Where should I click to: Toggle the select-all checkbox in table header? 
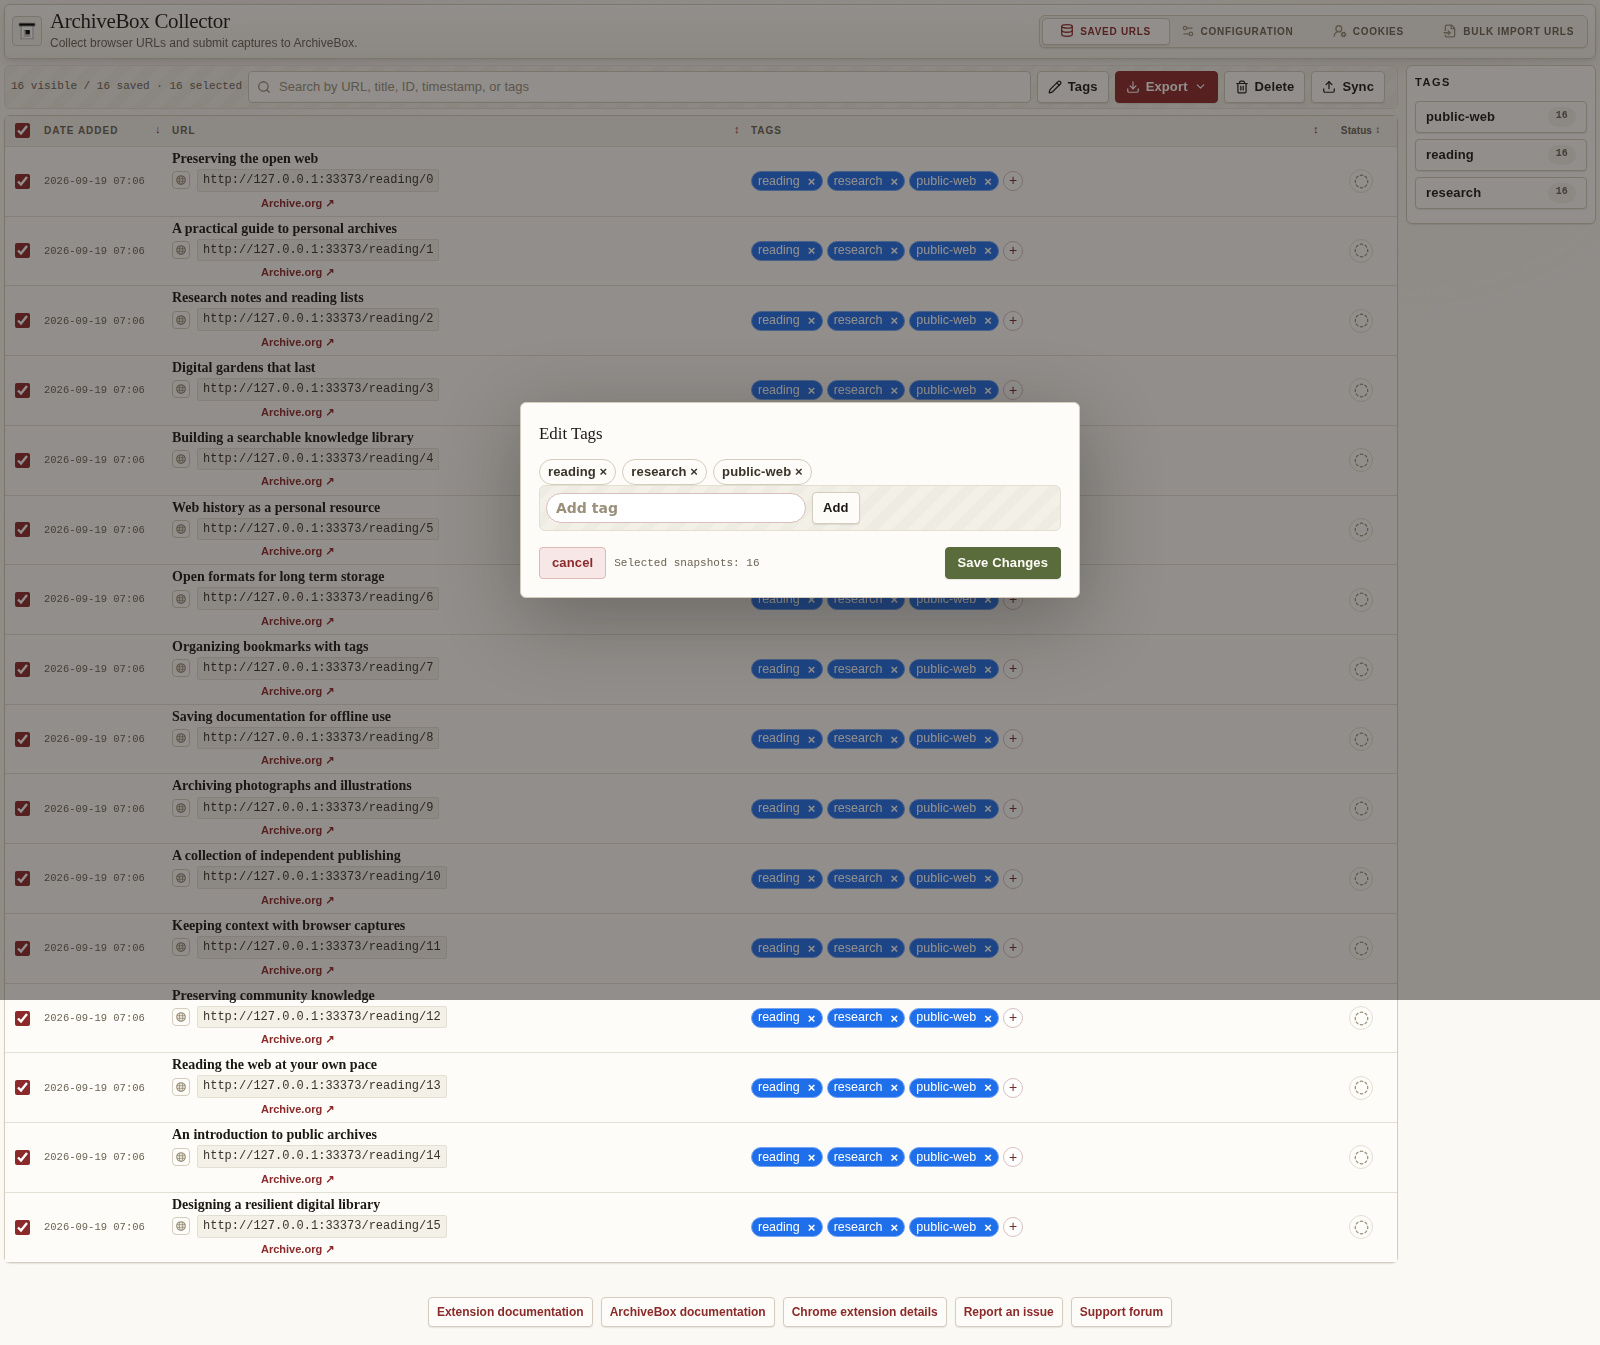pos(22,131)
